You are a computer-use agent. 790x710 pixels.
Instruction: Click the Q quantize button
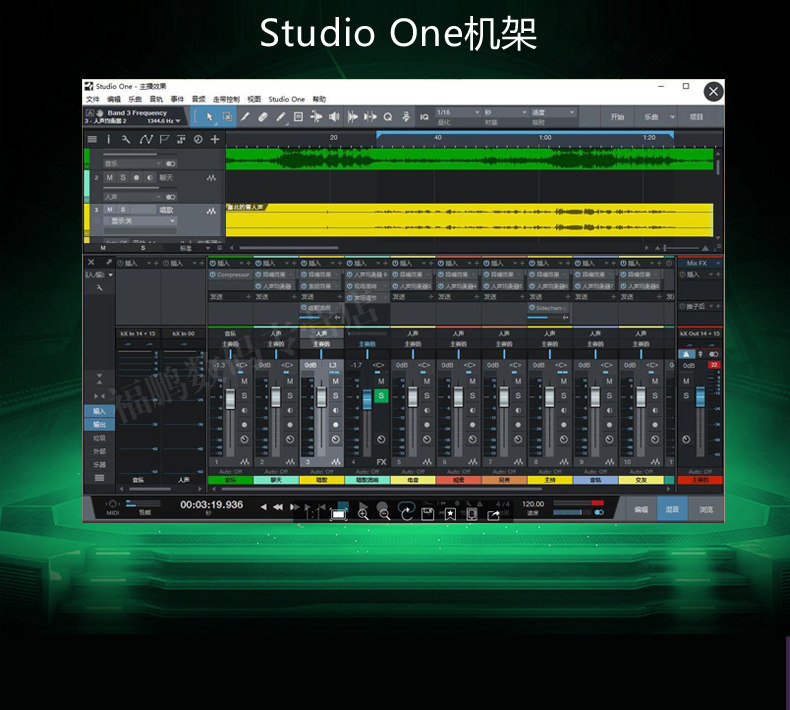pos(387,117)
